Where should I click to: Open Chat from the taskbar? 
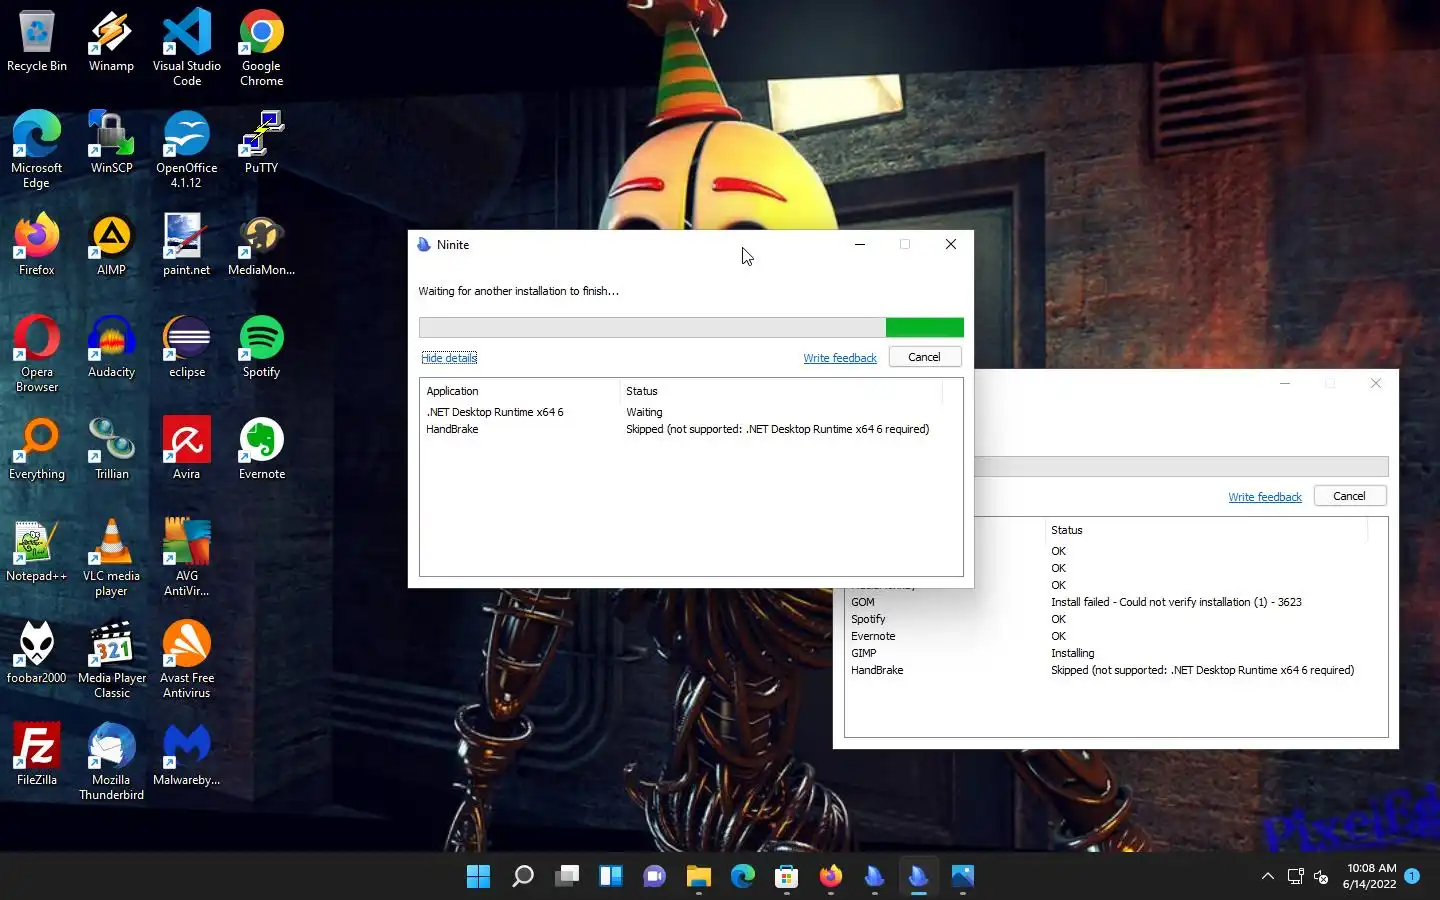655,877
